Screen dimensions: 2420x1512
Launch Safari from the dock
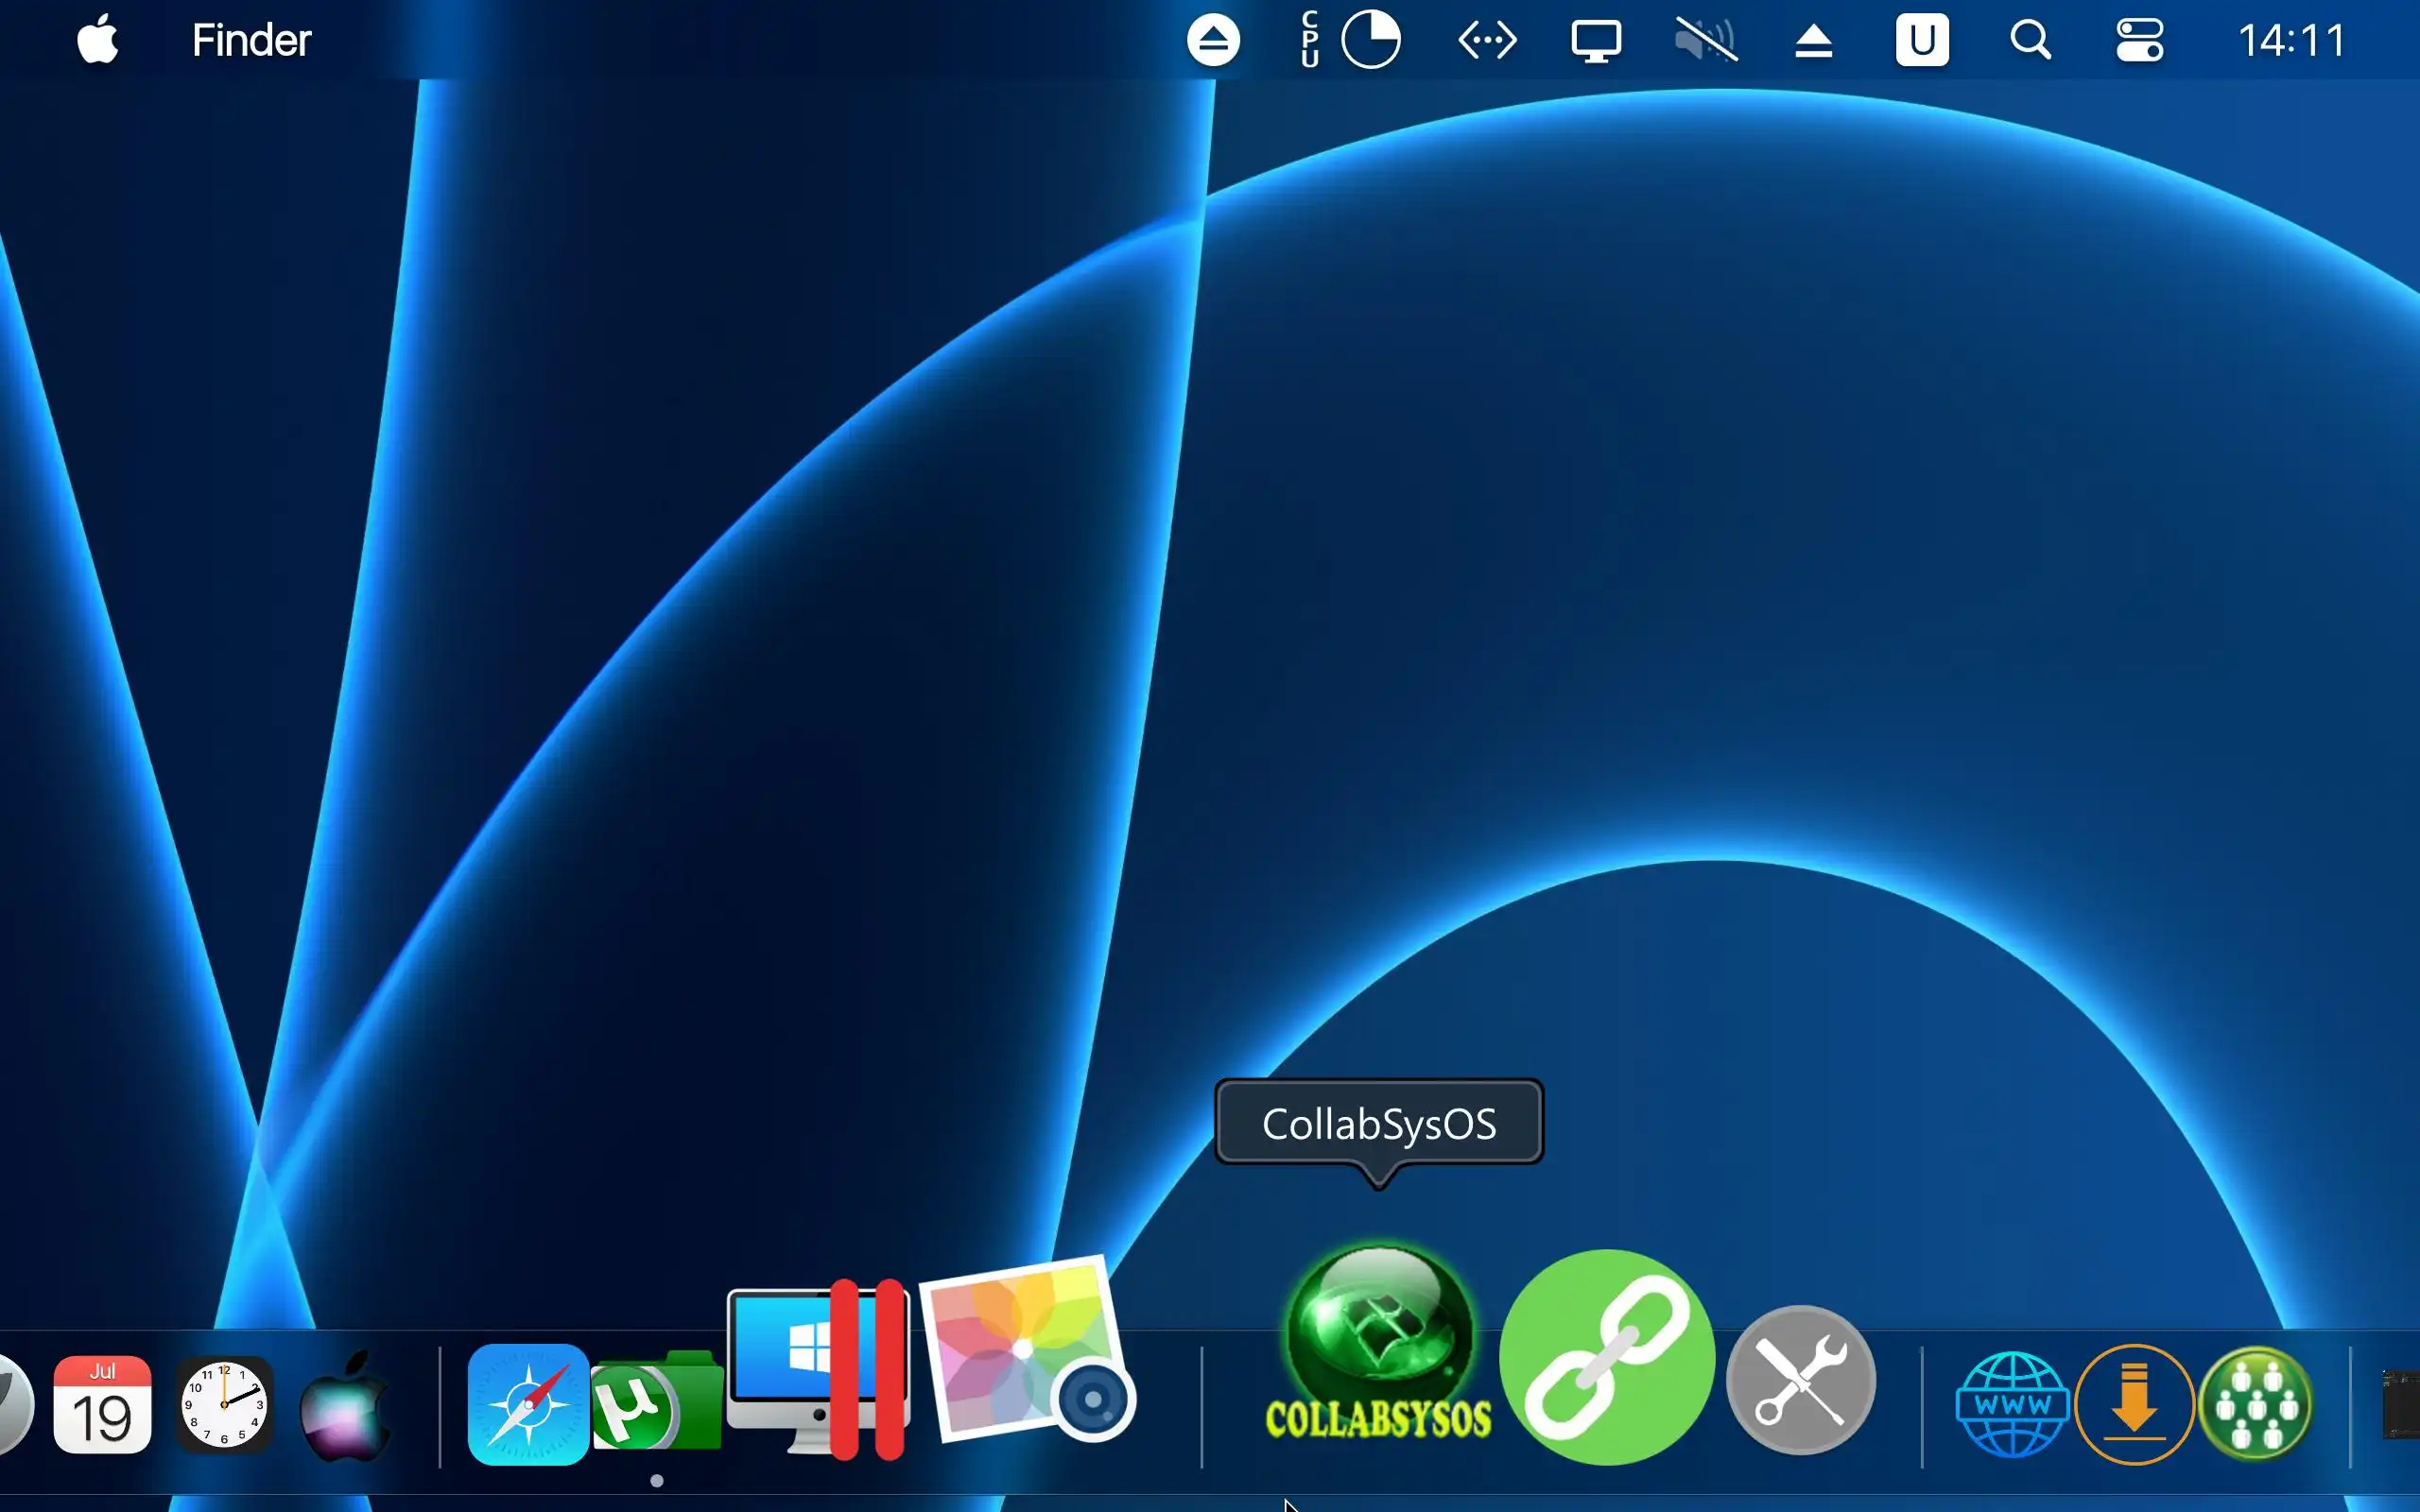pos(528,1404)
